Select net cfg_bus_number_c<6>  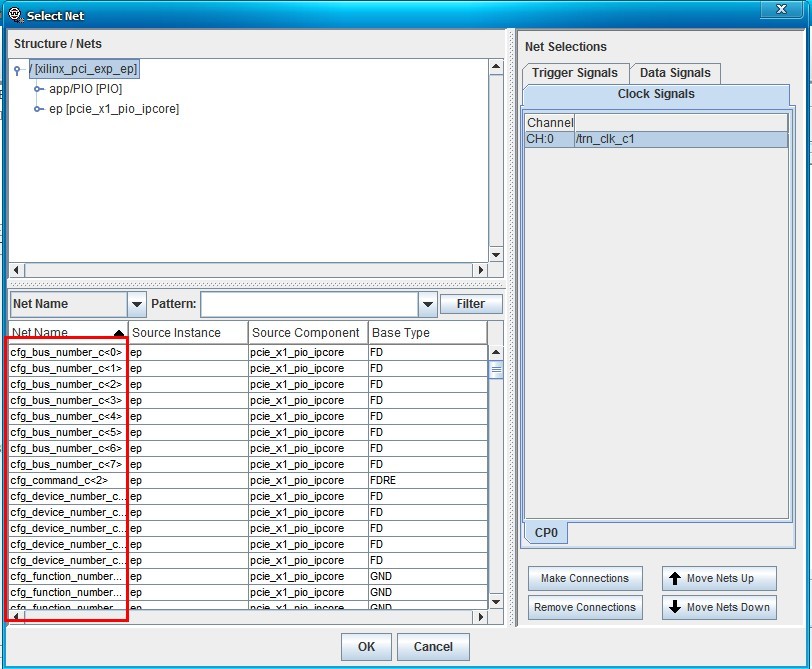pyautogui.click(x=68, y=449)
